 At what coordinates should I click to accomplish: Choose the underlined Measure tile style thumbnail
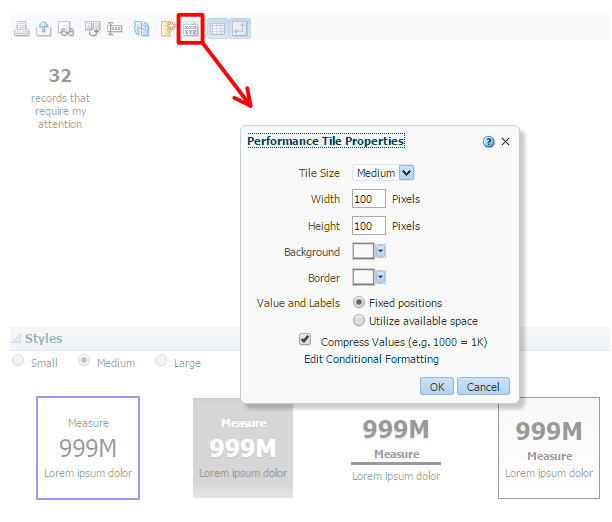click(x=396, y=449)
